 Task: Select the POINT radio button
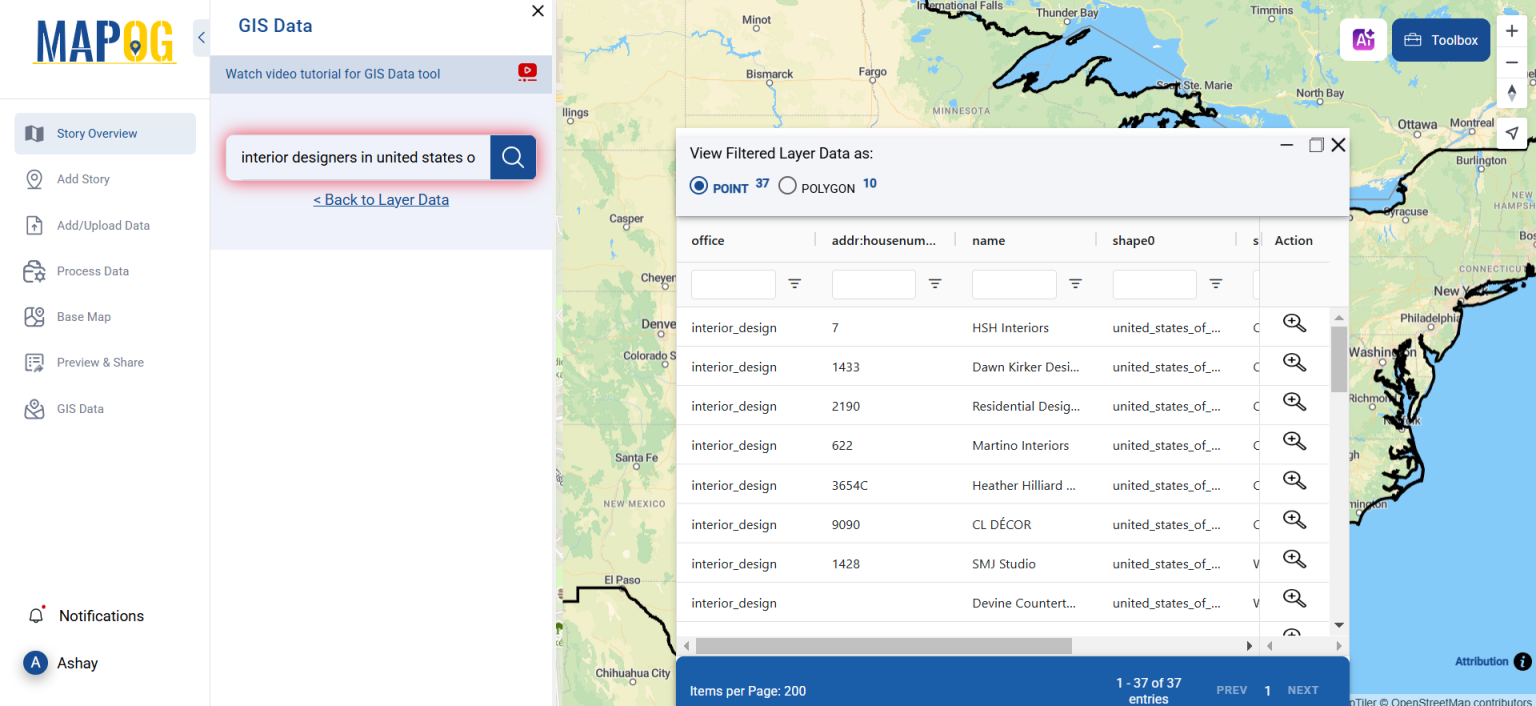[x=698, y=185]
